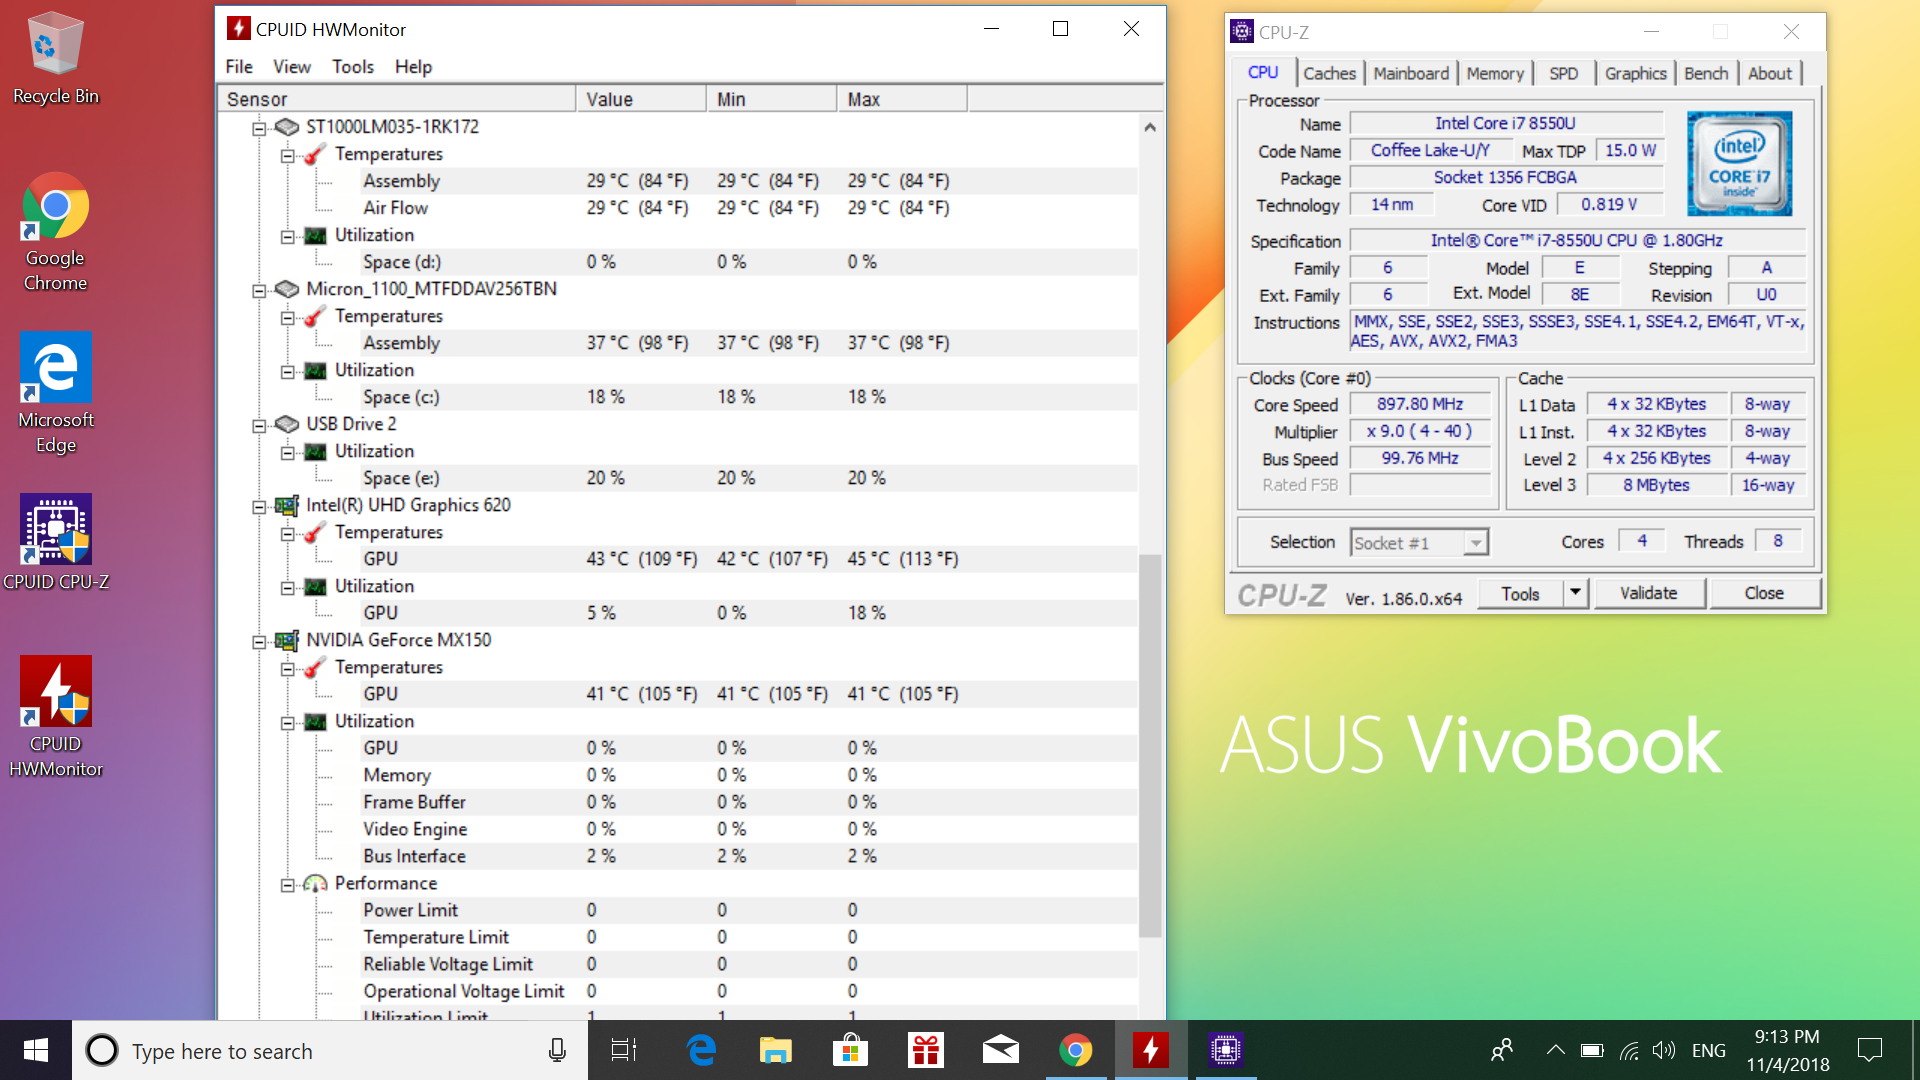Switch to the Bench tab
Screen dimensions: 1920x1080
1706,73
